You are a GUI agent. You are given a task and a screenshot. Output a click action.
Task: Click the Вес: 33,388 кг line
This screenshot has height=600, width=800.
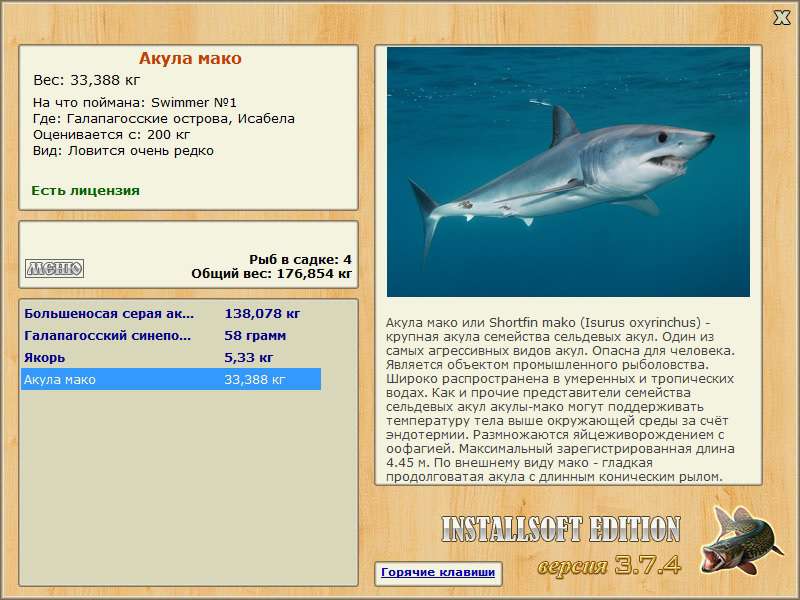[x=86, y=80]
